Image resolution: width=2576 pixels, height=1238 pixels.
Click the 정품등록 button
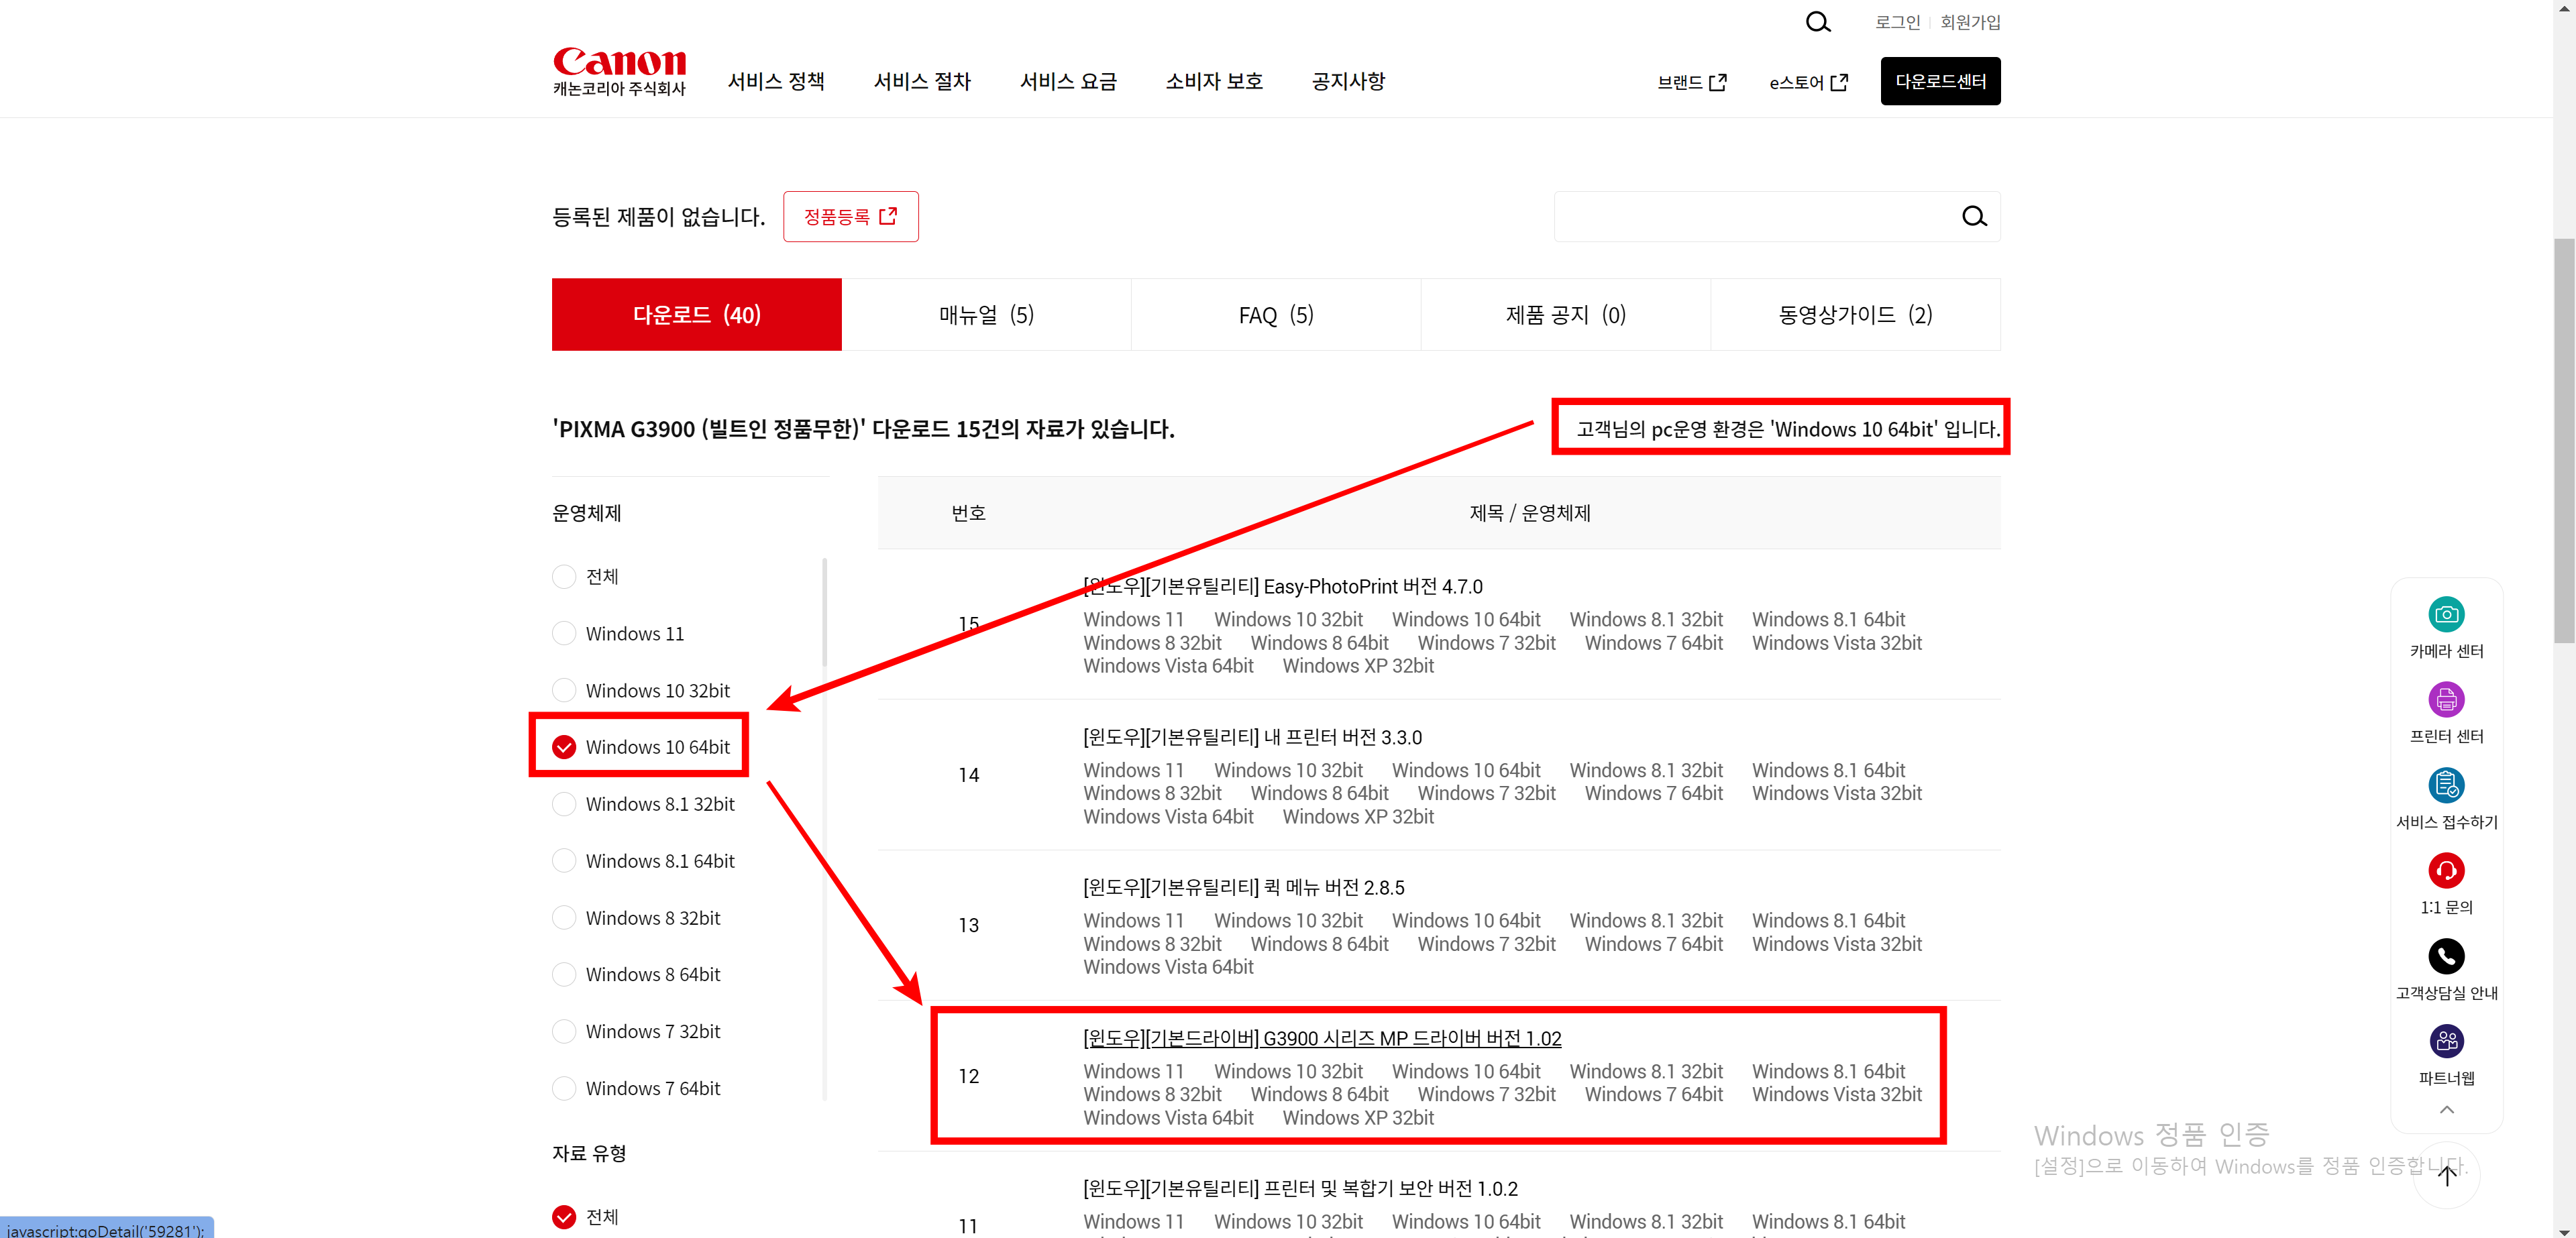tap(850, 217)
